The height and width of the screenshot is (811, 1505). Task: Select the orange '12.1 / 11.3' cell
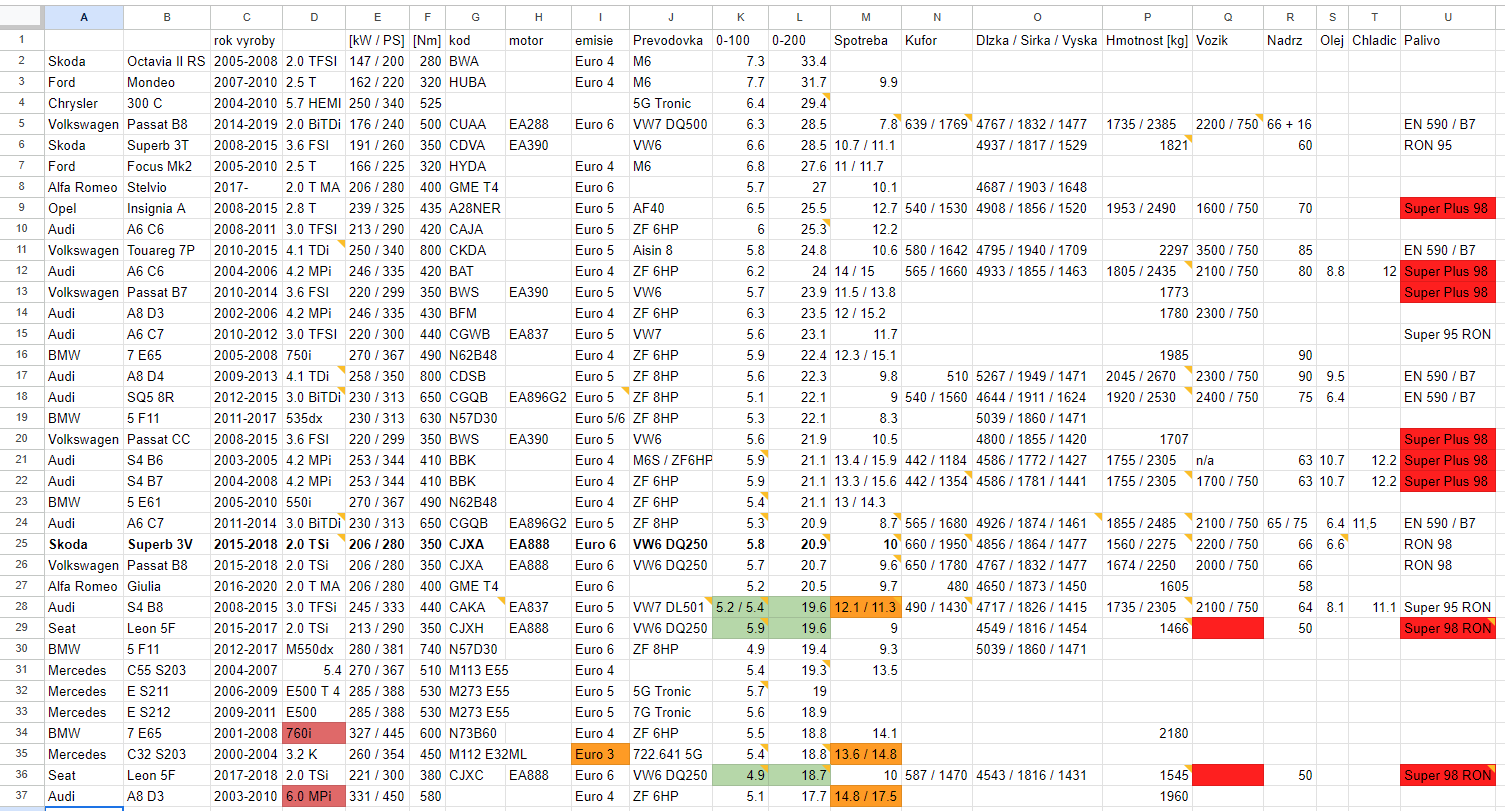click(x=866, y=607)
